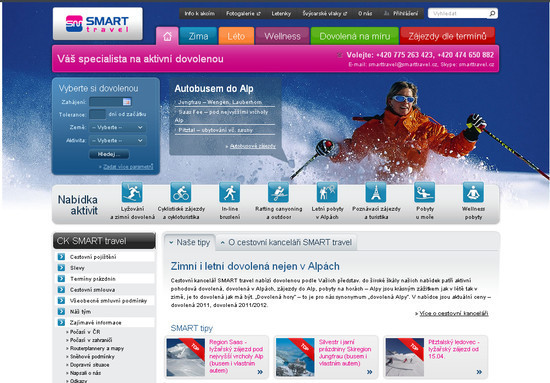Open Autobusové zájezdy link
Viewport: 550px width, 383px height.
tap(253, 146)
